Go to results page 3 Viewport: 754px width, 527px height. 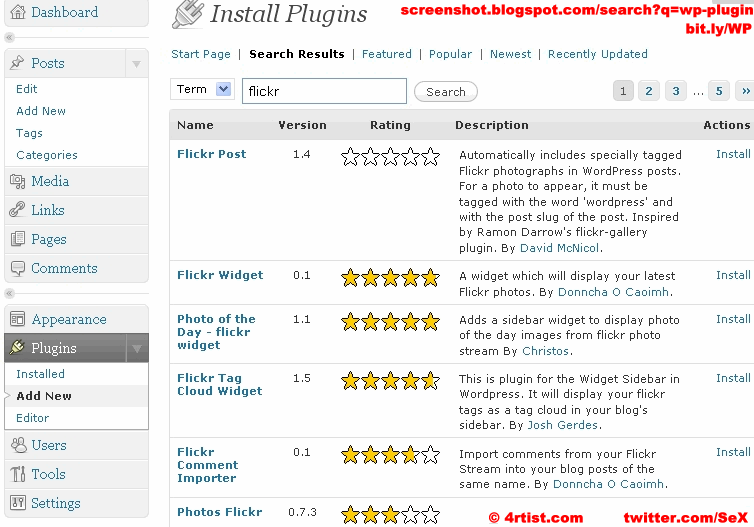click(676, 91)
